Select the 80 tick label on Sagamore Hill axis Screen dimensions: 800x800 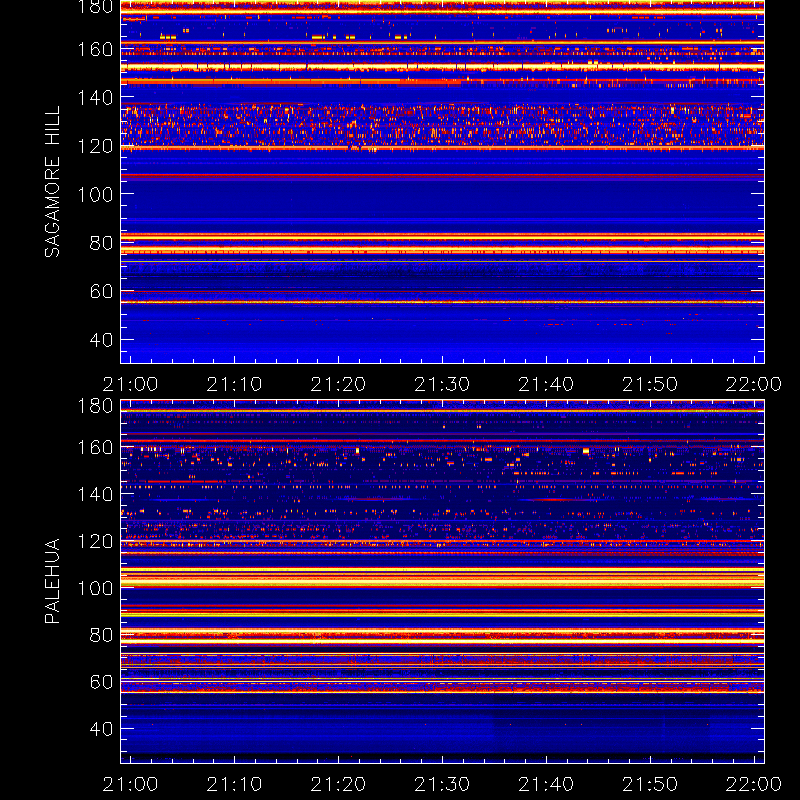pos(102,243)
